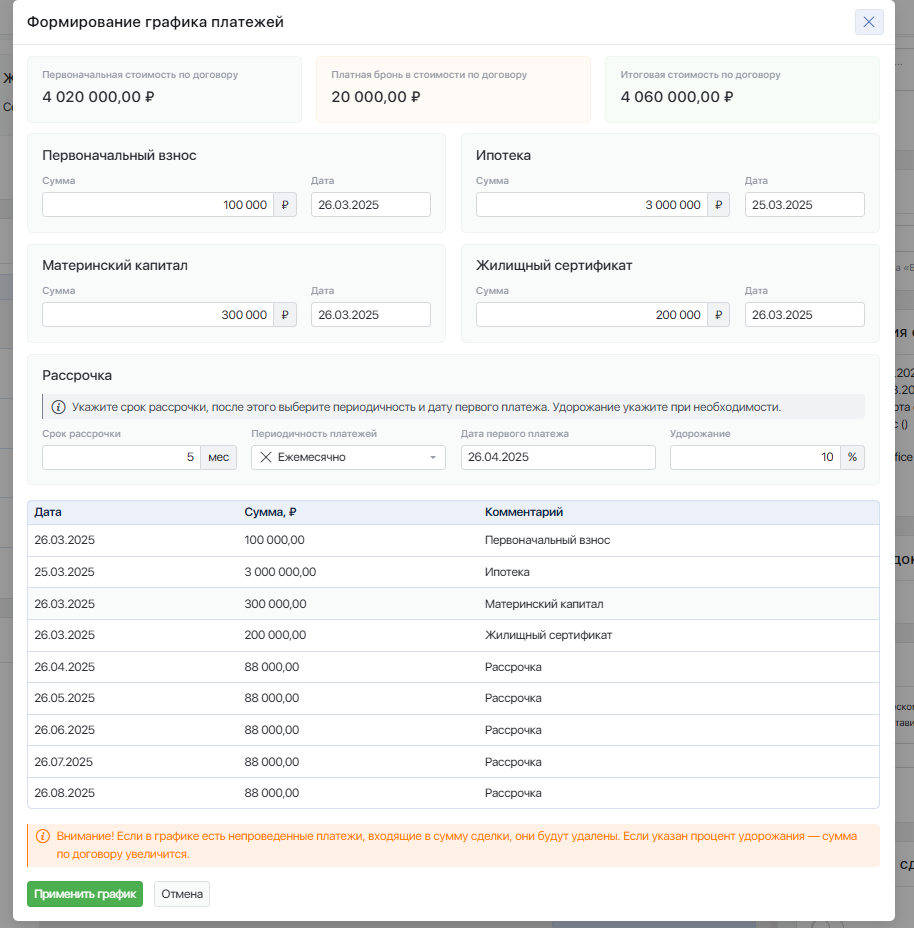Apply the schedule with Применить график
914x928 pixels.
coord(85,894)
